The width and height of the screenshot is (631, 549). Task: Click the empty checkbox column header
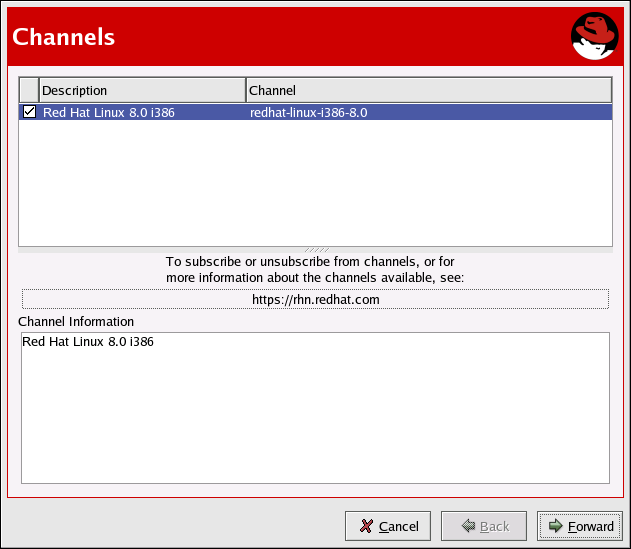tap(29, 90)
